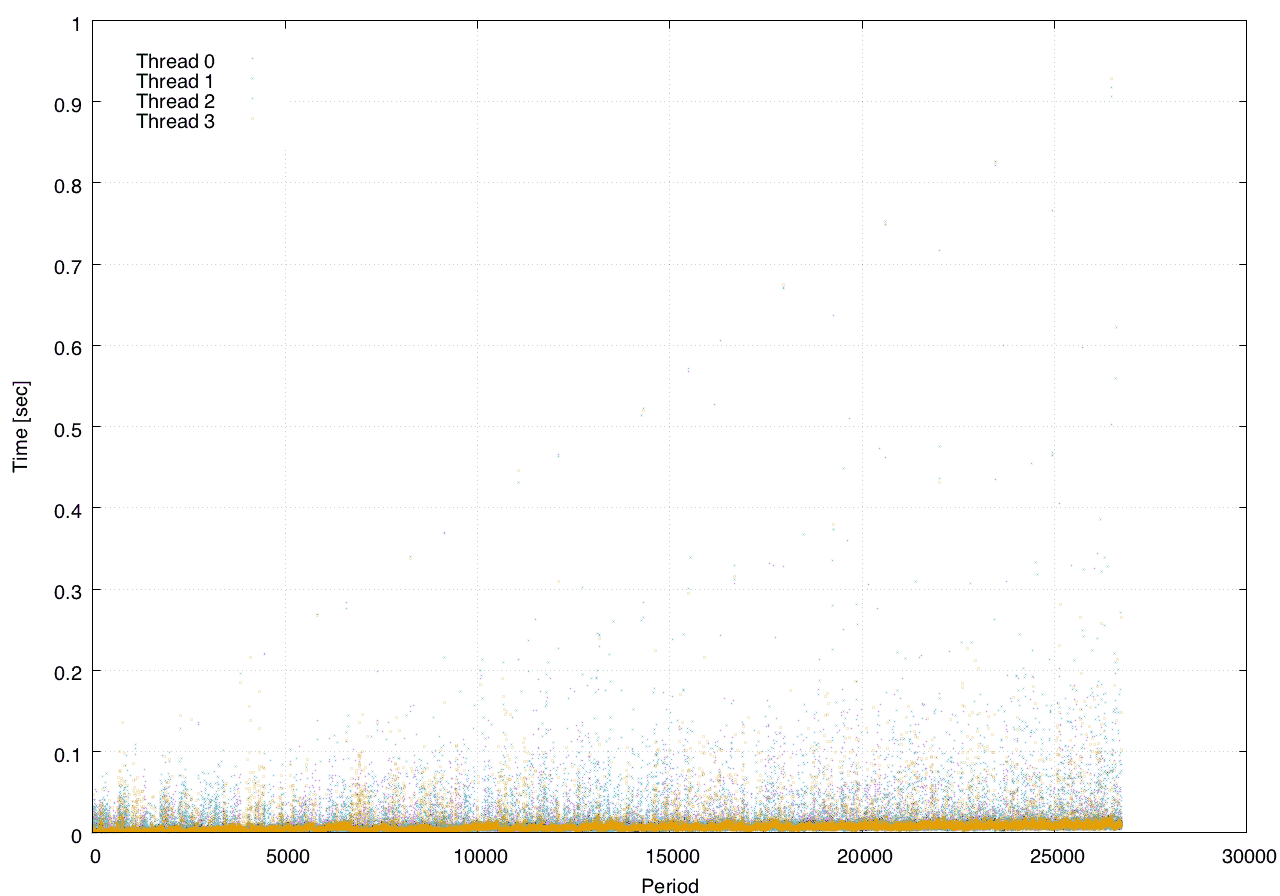The image size is (1280, 896).
Task: Click the Thread 1 legend label
Action: tap(175, 81)
